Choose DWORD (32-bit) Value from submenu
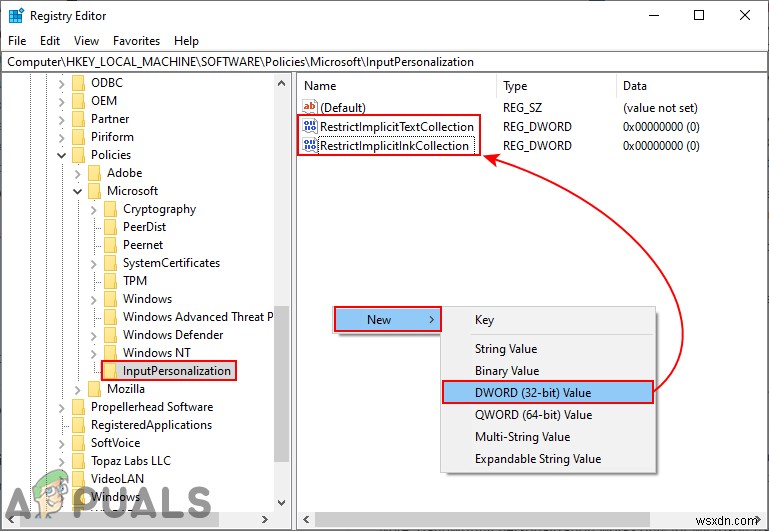This screenshot has height=531, width=769. tap(548, 393)
